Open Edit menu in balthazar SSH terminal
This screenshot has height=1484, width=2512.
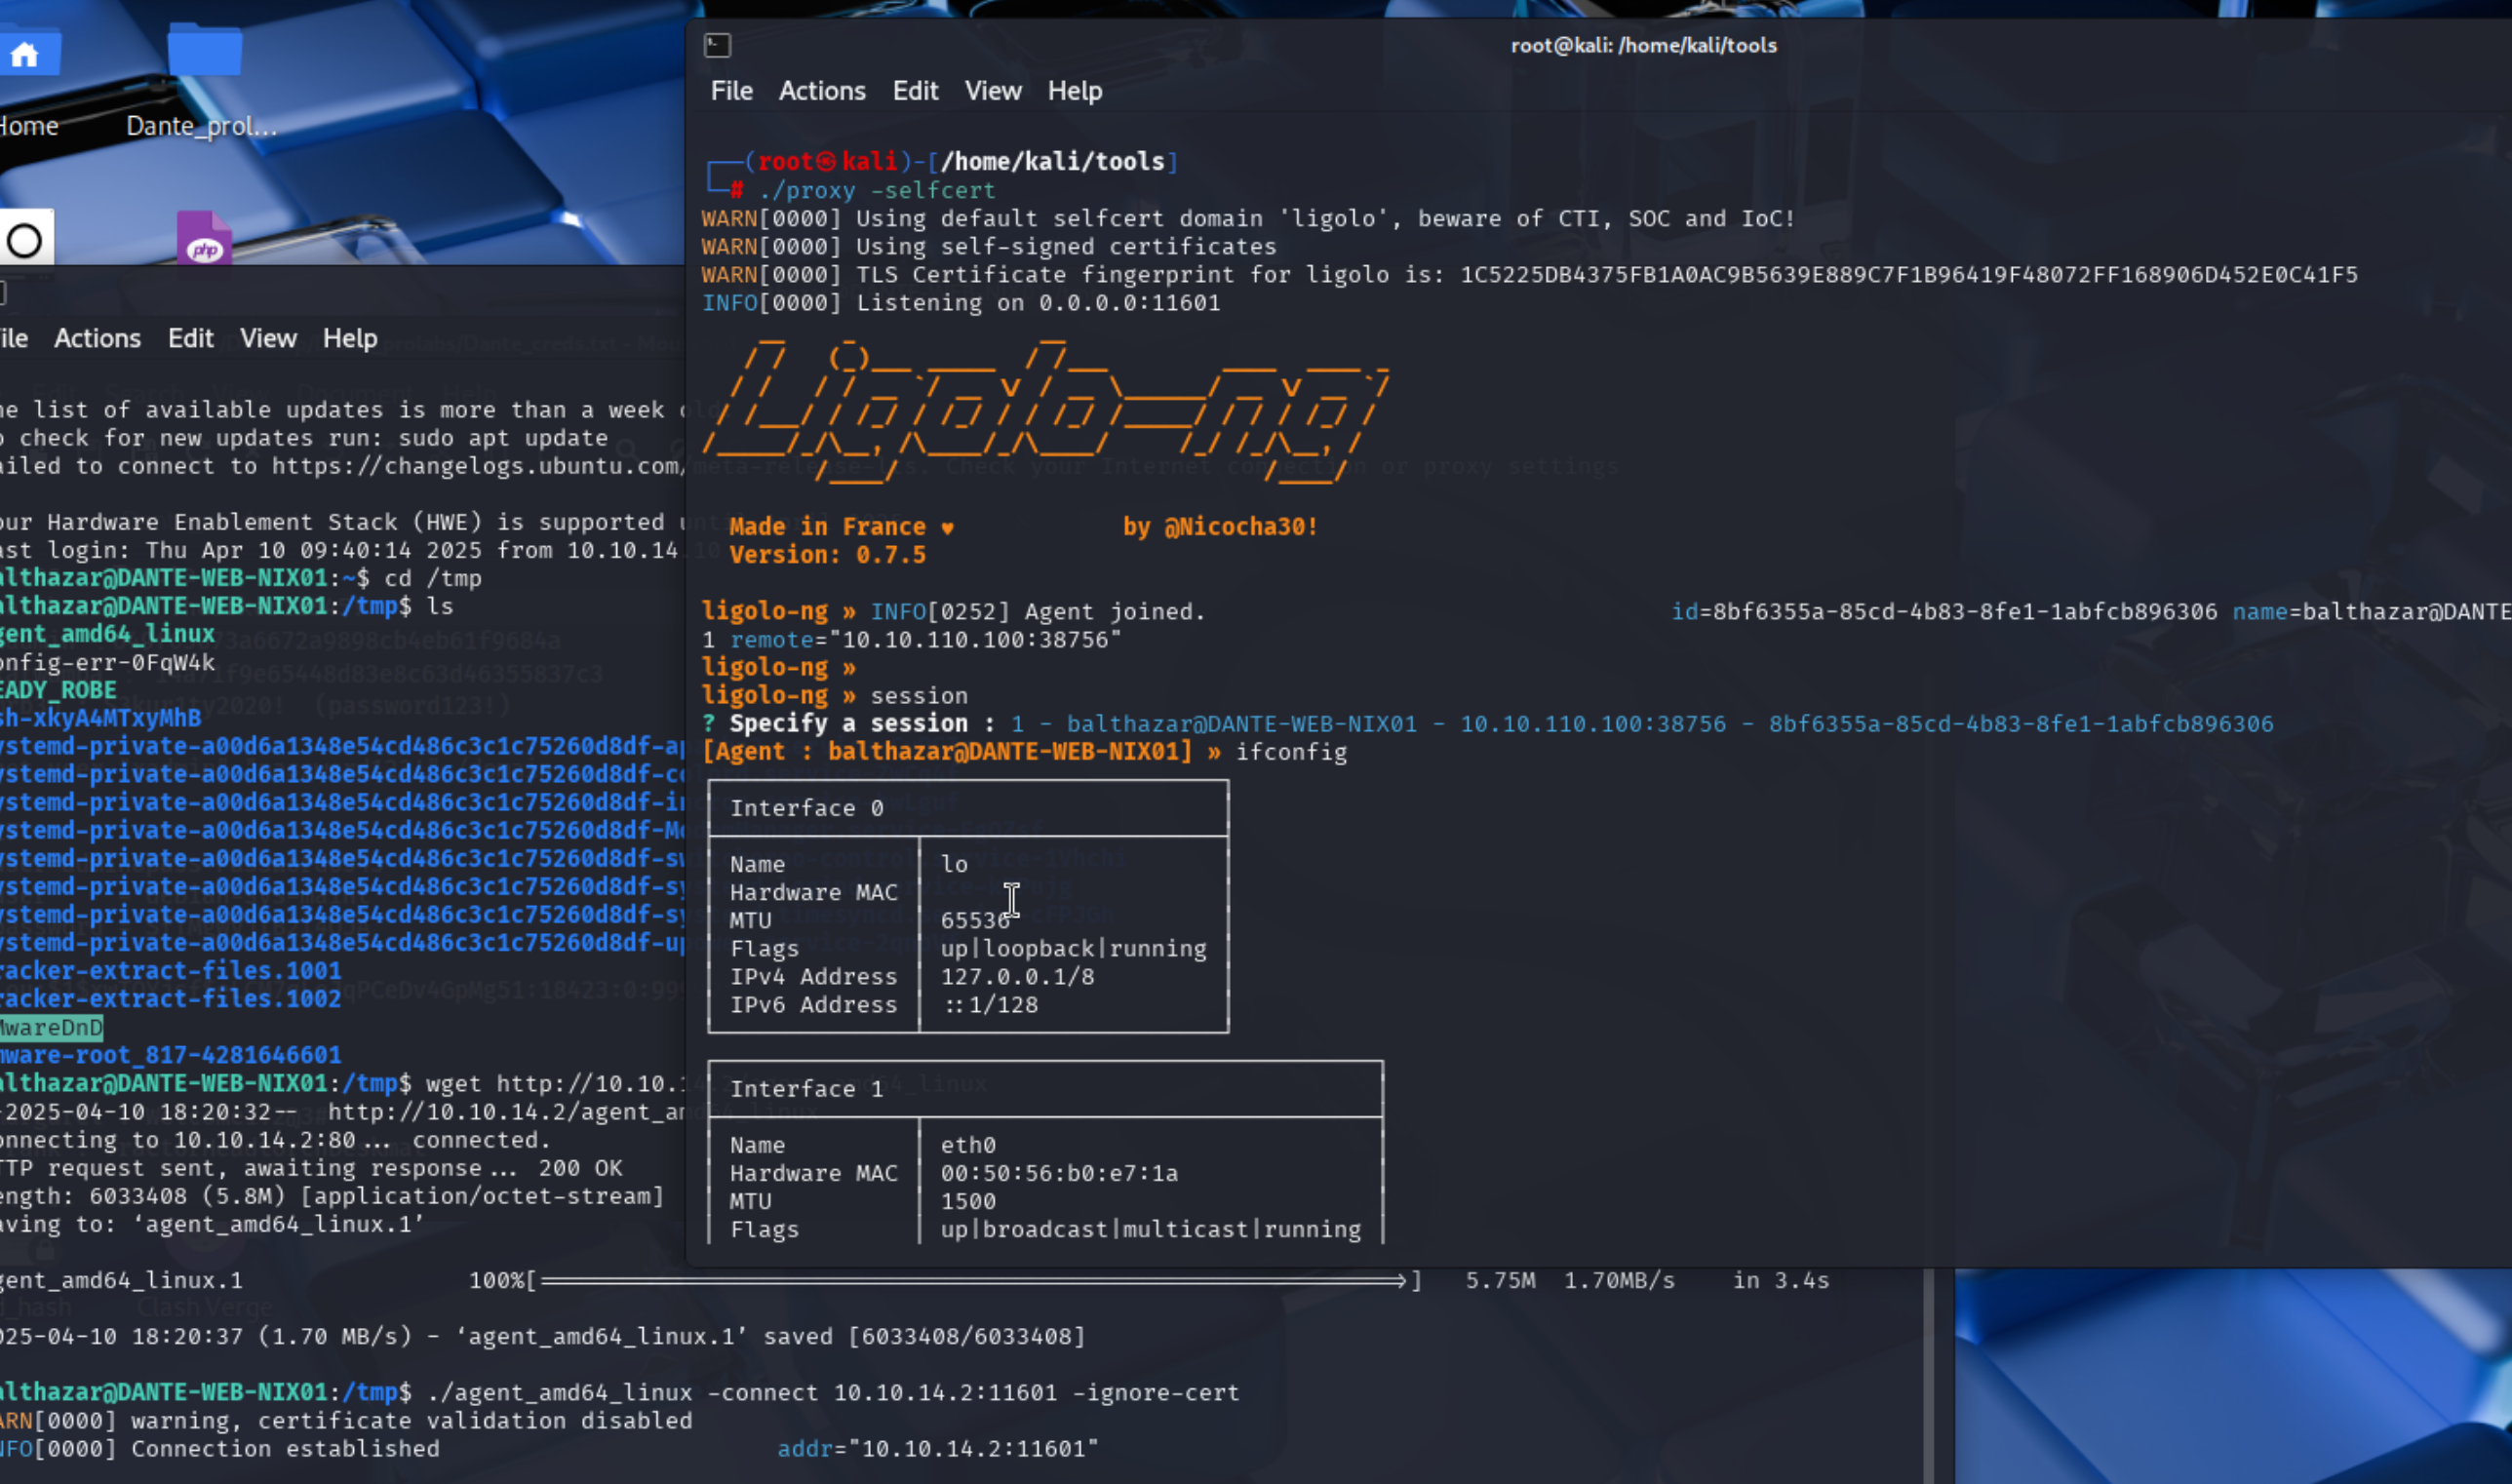pyautogui.click(x=190, y=338)
